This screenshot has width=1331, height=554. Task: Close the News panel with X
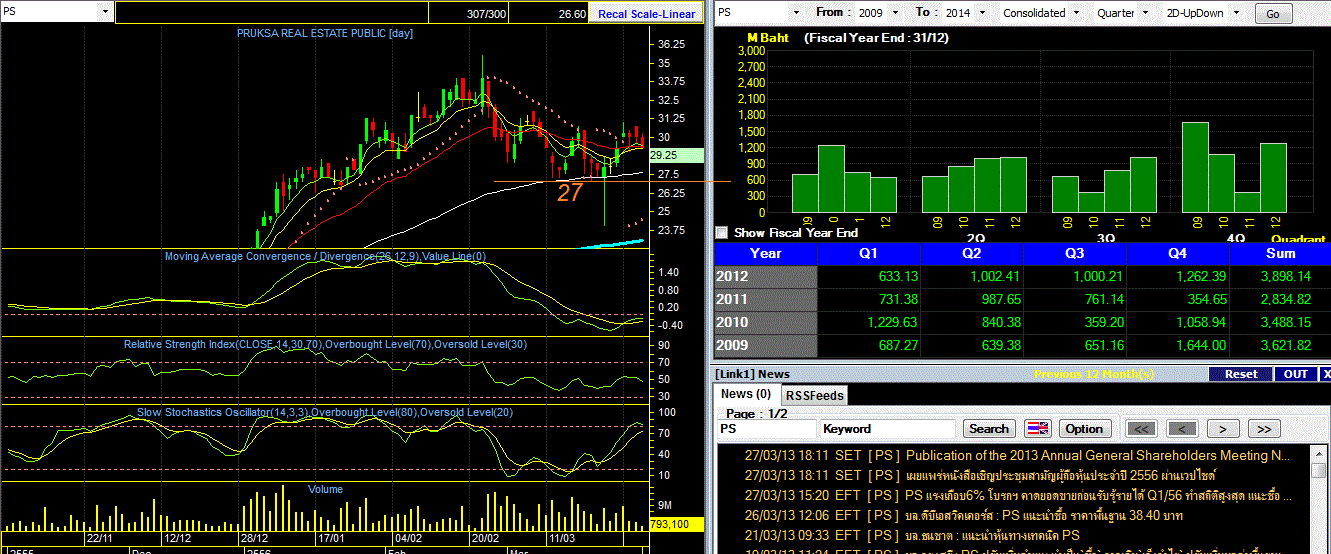pos(1326,374)
